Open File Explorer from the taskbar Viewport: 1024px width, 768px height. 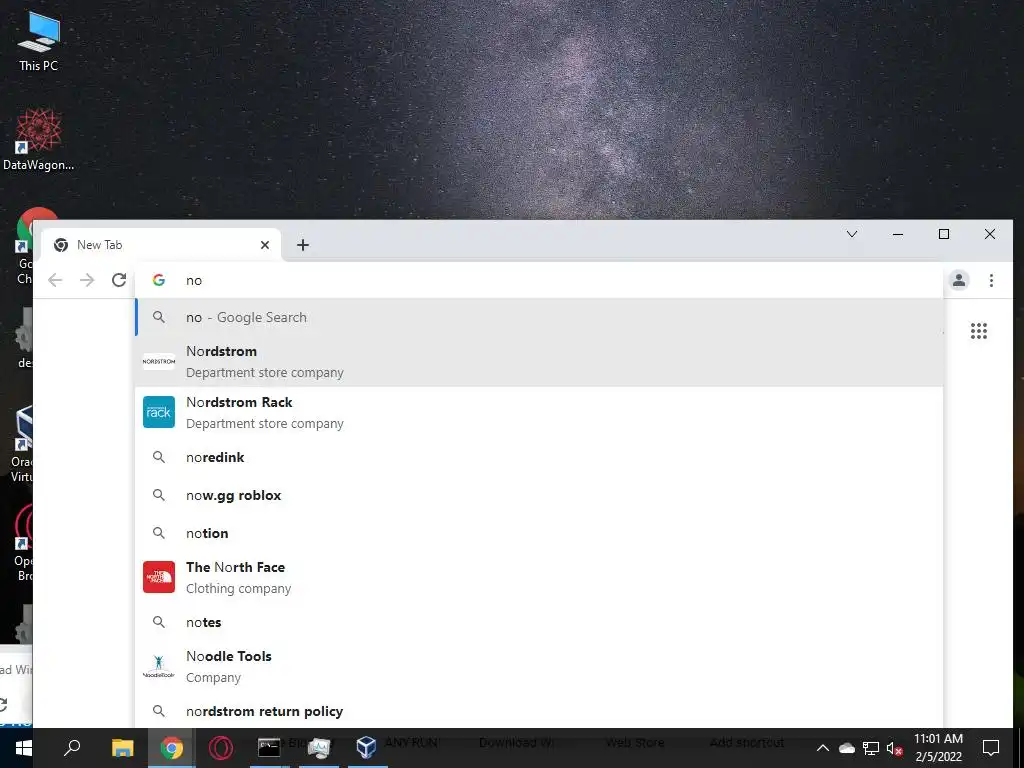tap(122, 748)
